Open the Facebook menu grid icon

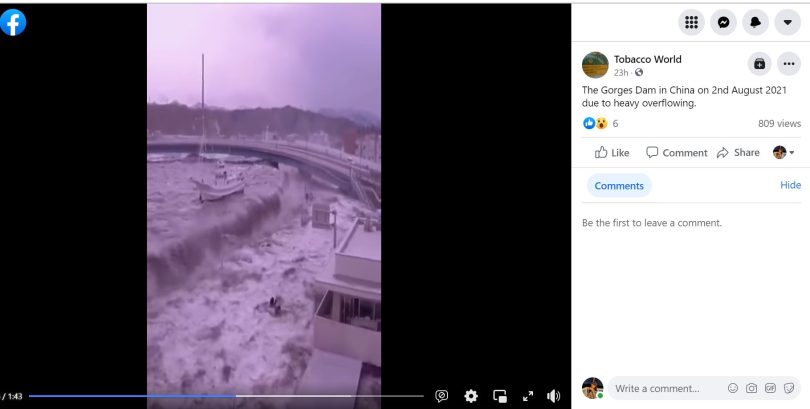(691, 22)
